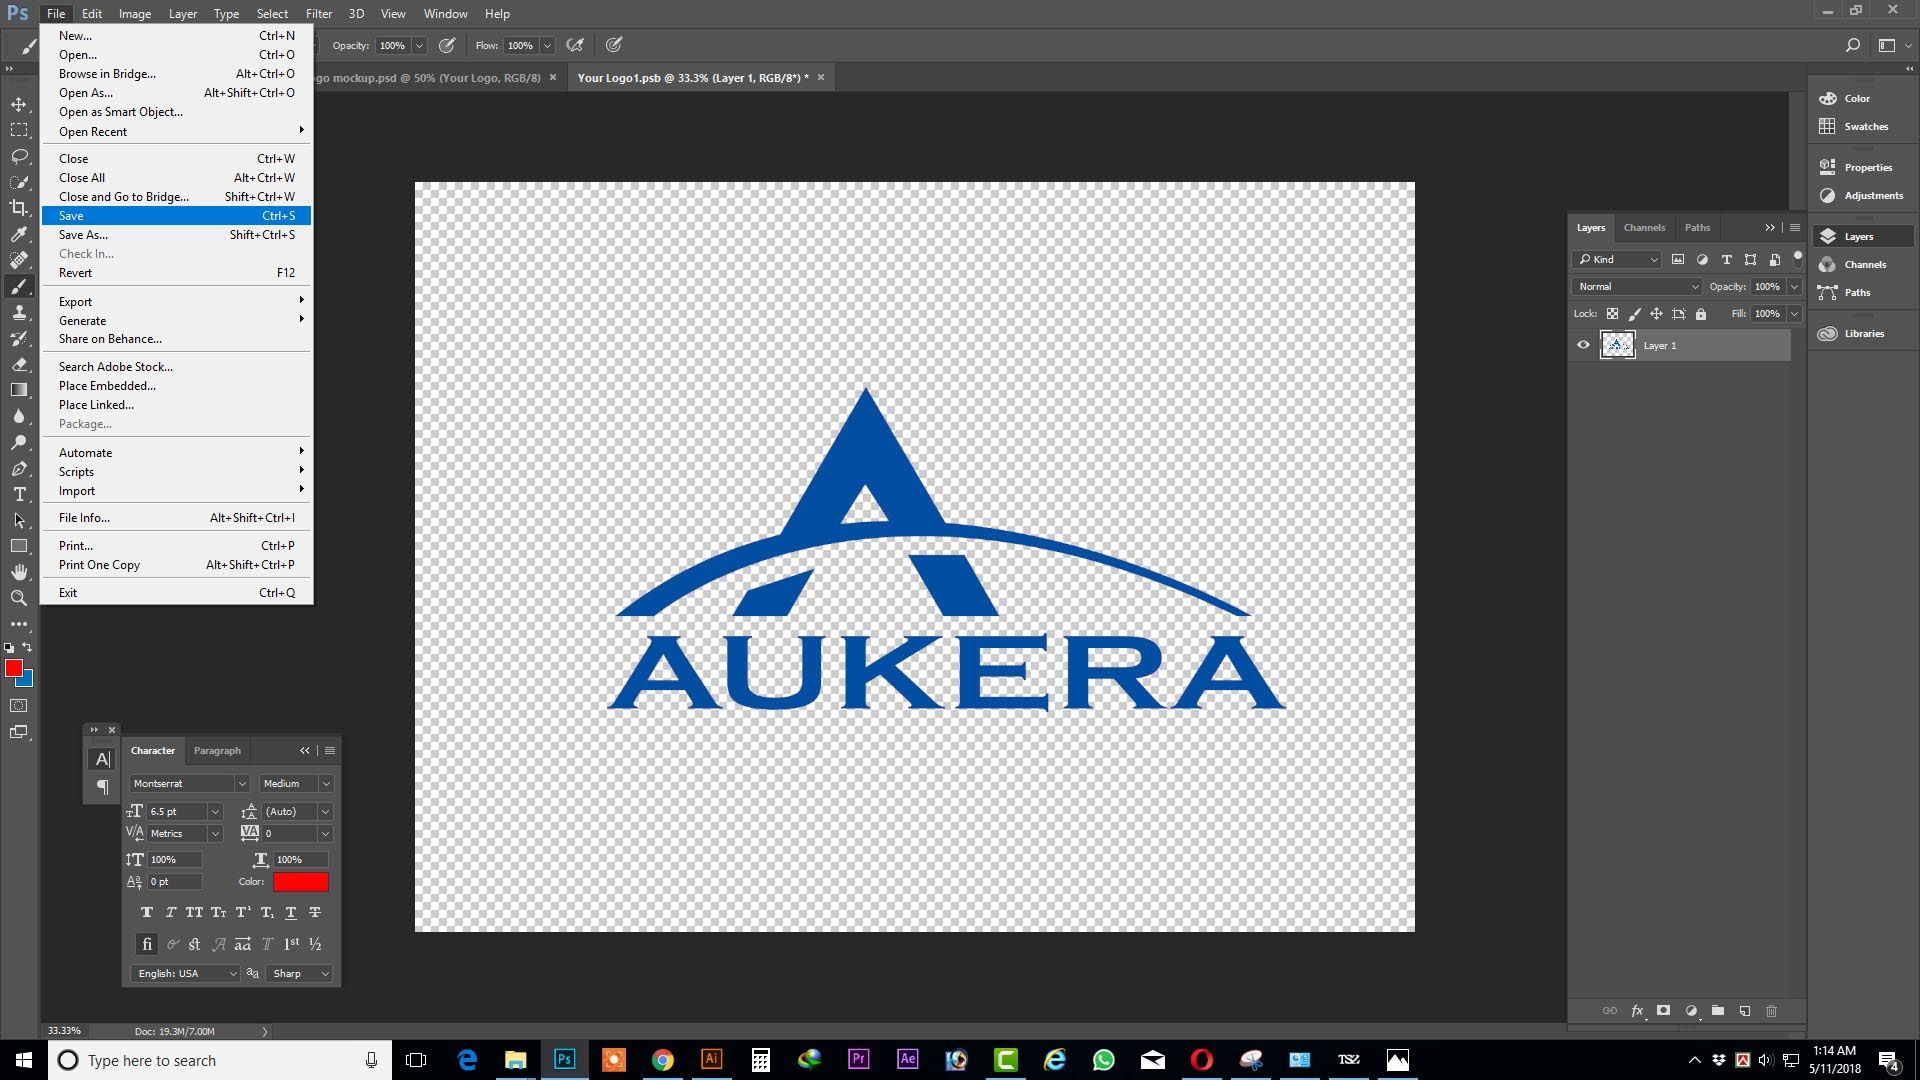Toggle Lock transparent pixels
The image size is (1920, 1080).
[1612, 314]
